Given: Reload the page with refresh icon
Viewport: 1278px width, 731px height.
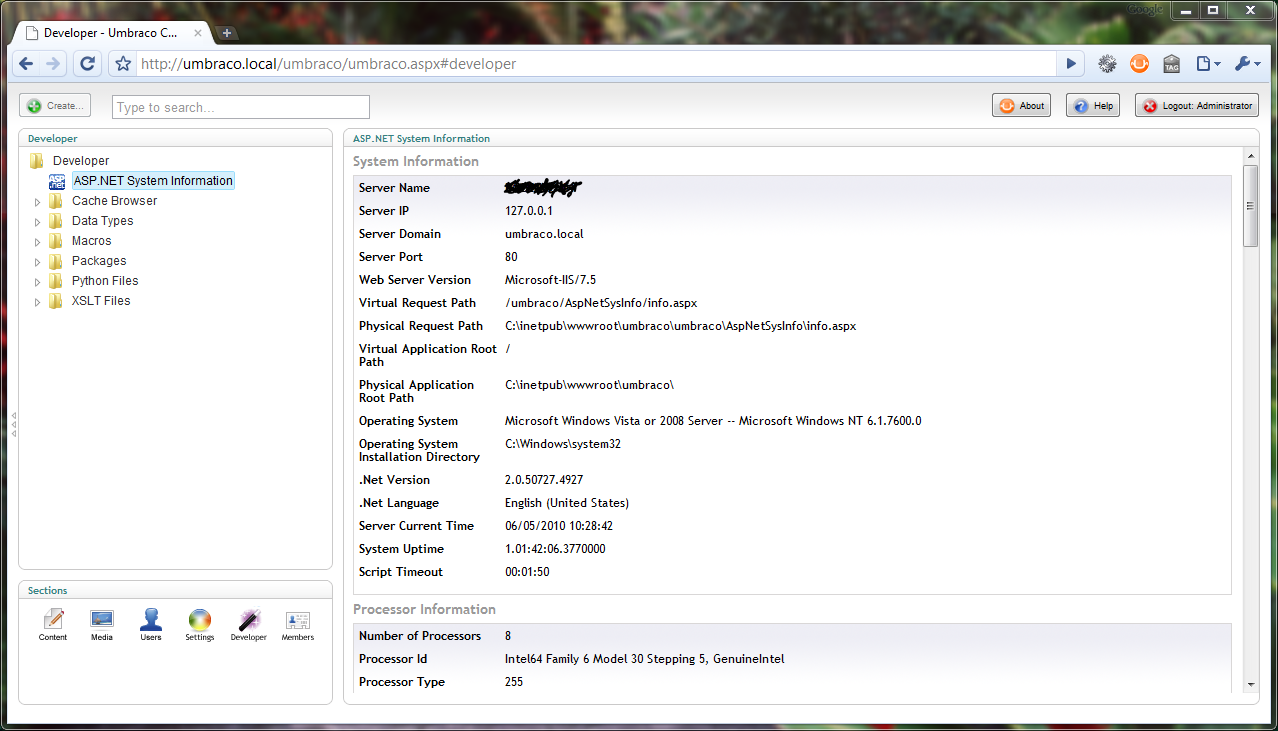Looking at the screenshot, I should point(87,64).
